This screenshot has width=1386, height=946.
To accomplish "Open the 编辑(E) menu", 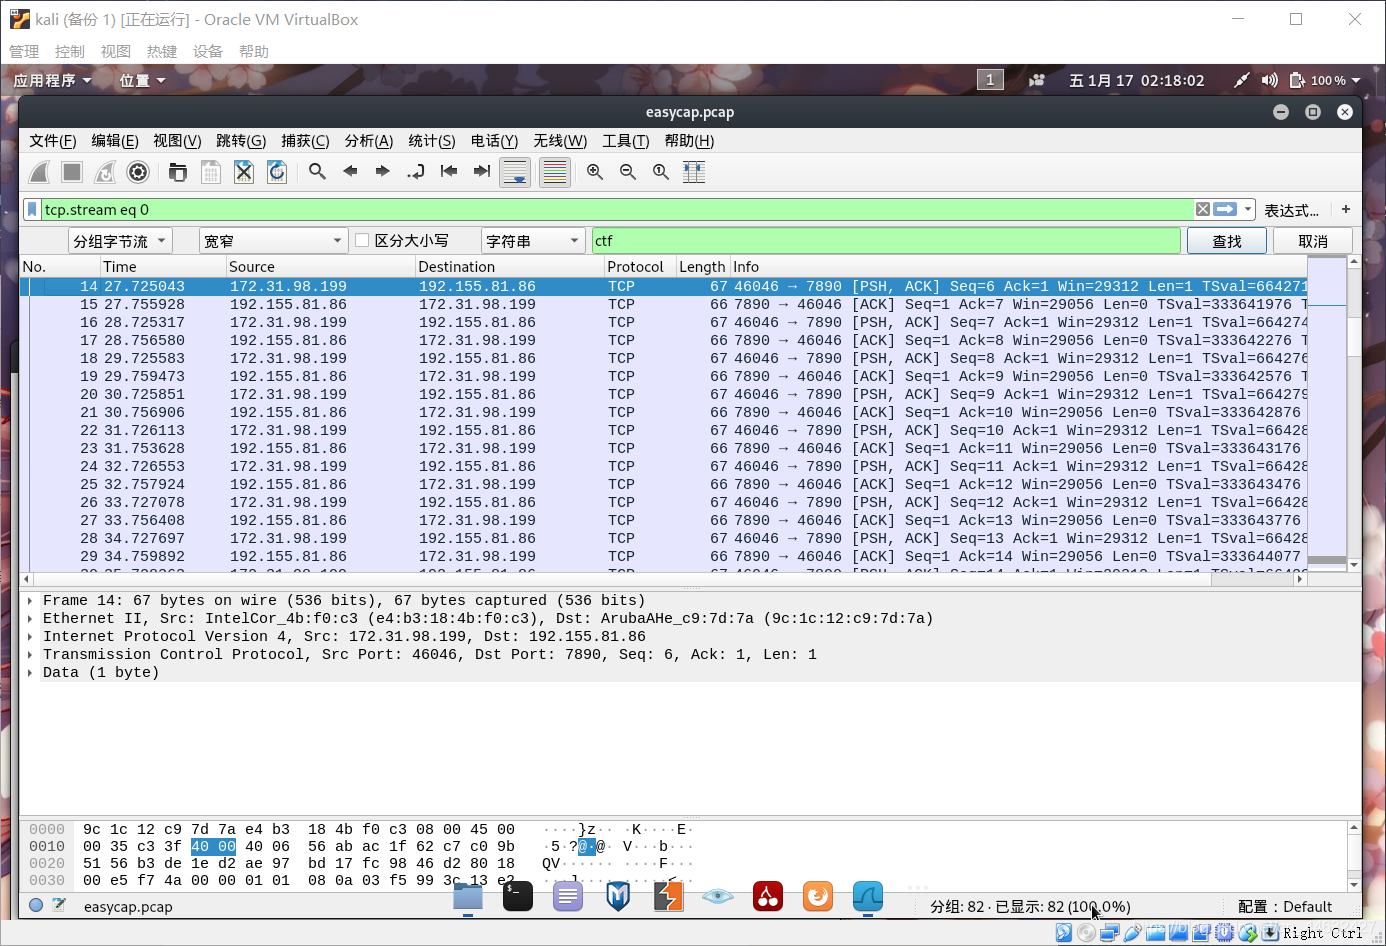I will pyautogui.click(x=115, y=141).
